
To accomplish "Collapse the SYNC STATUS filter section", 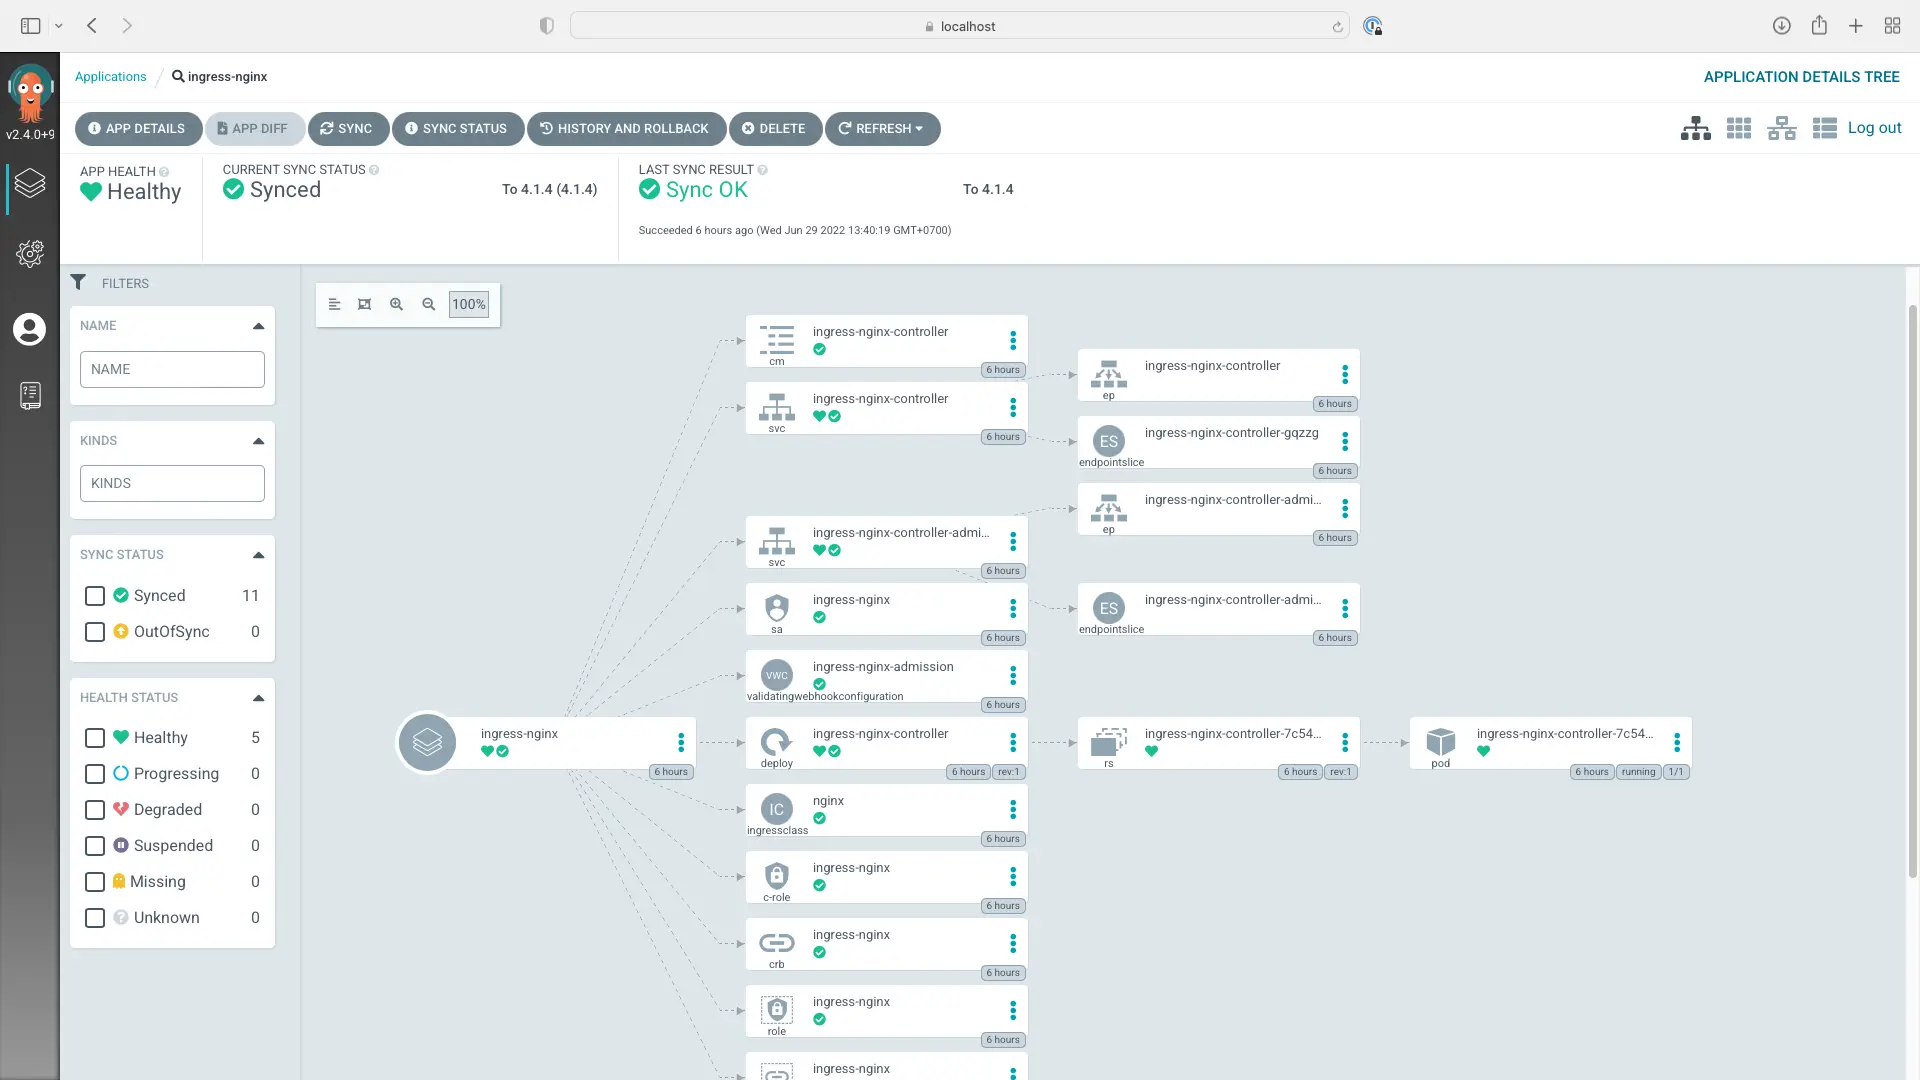I will (x=258, y=555).
